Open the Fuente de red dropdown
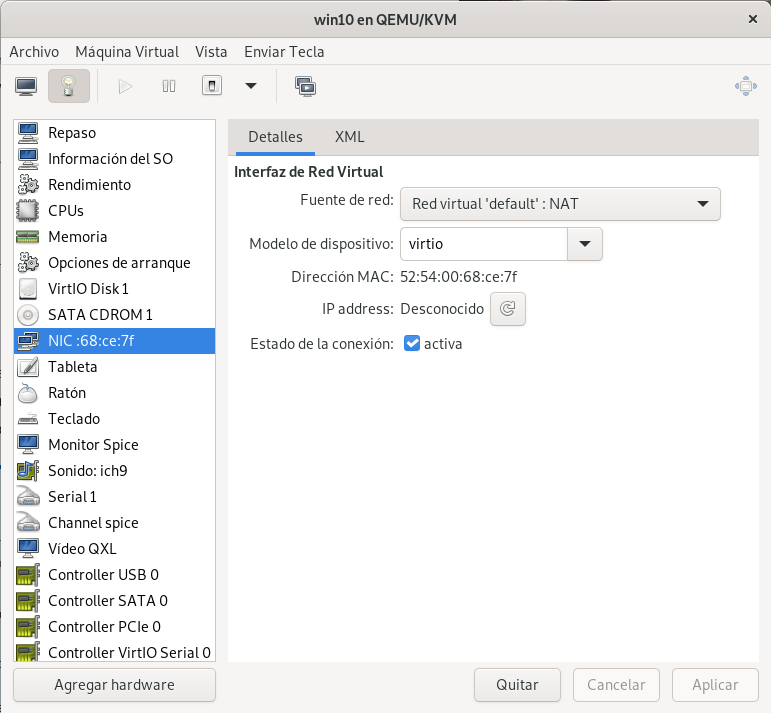Screen dimensions: 771x713 560,204
